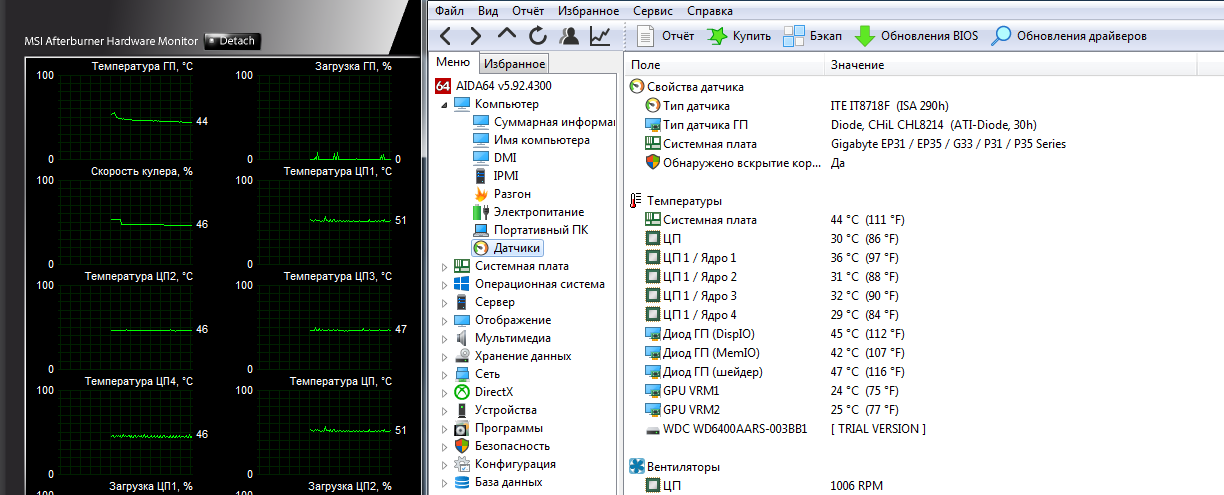The image size is (1224, 495).
Task: Expand the Операционная система tree node
Action: click(x=445, y=284)
